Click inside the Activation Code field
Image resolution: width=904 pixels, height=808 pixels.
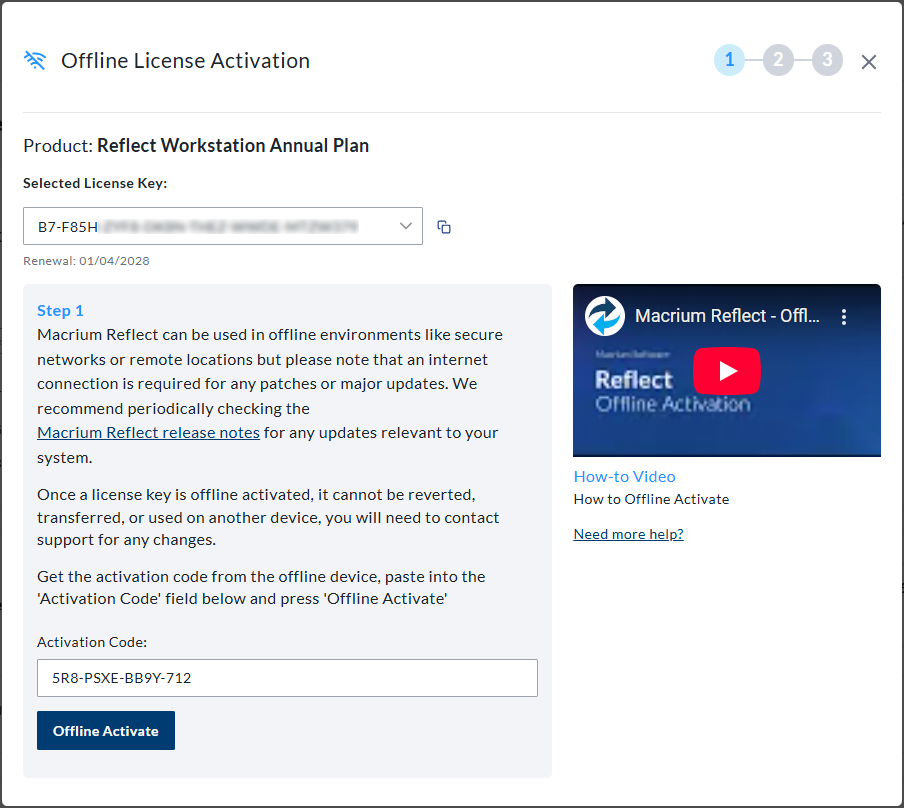click(x=288, y=678)
